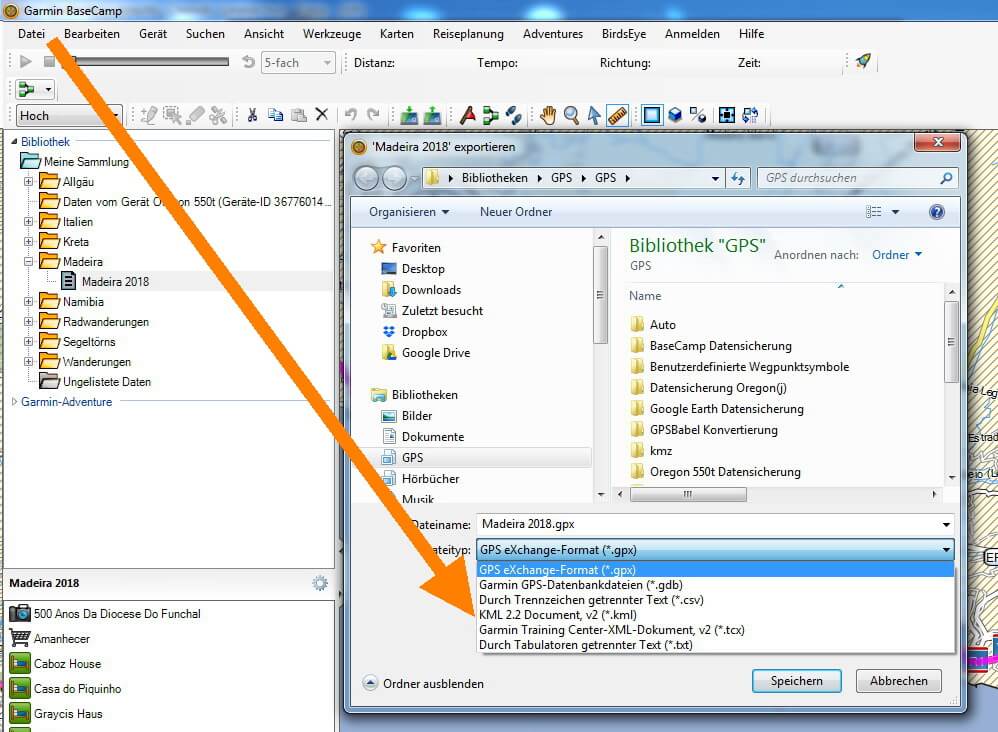Screen dimensions: 998x732
Task: Open the help icon in export dialog
Action: [936, 212]
